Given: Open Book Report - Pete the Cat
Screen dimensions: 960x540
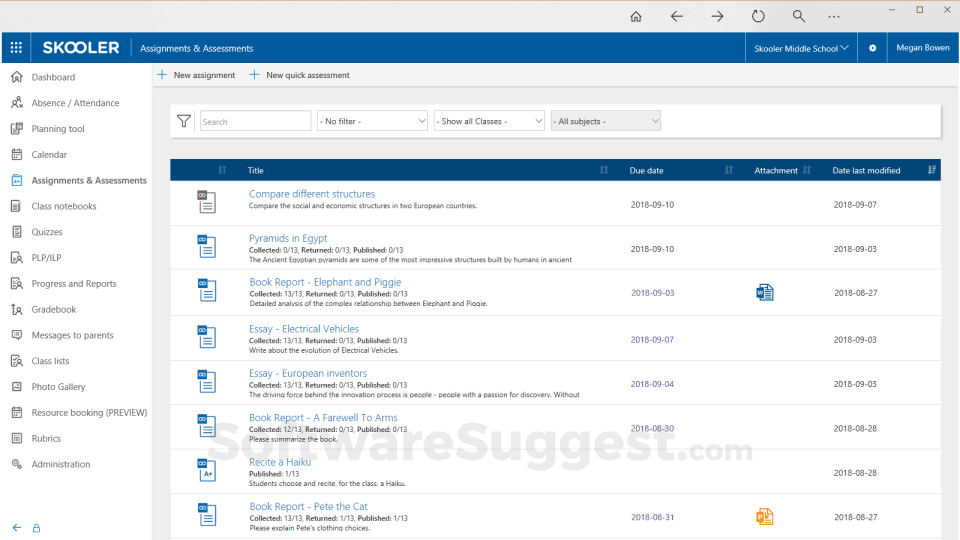Looking at the screenshot, I should [308, 506].
